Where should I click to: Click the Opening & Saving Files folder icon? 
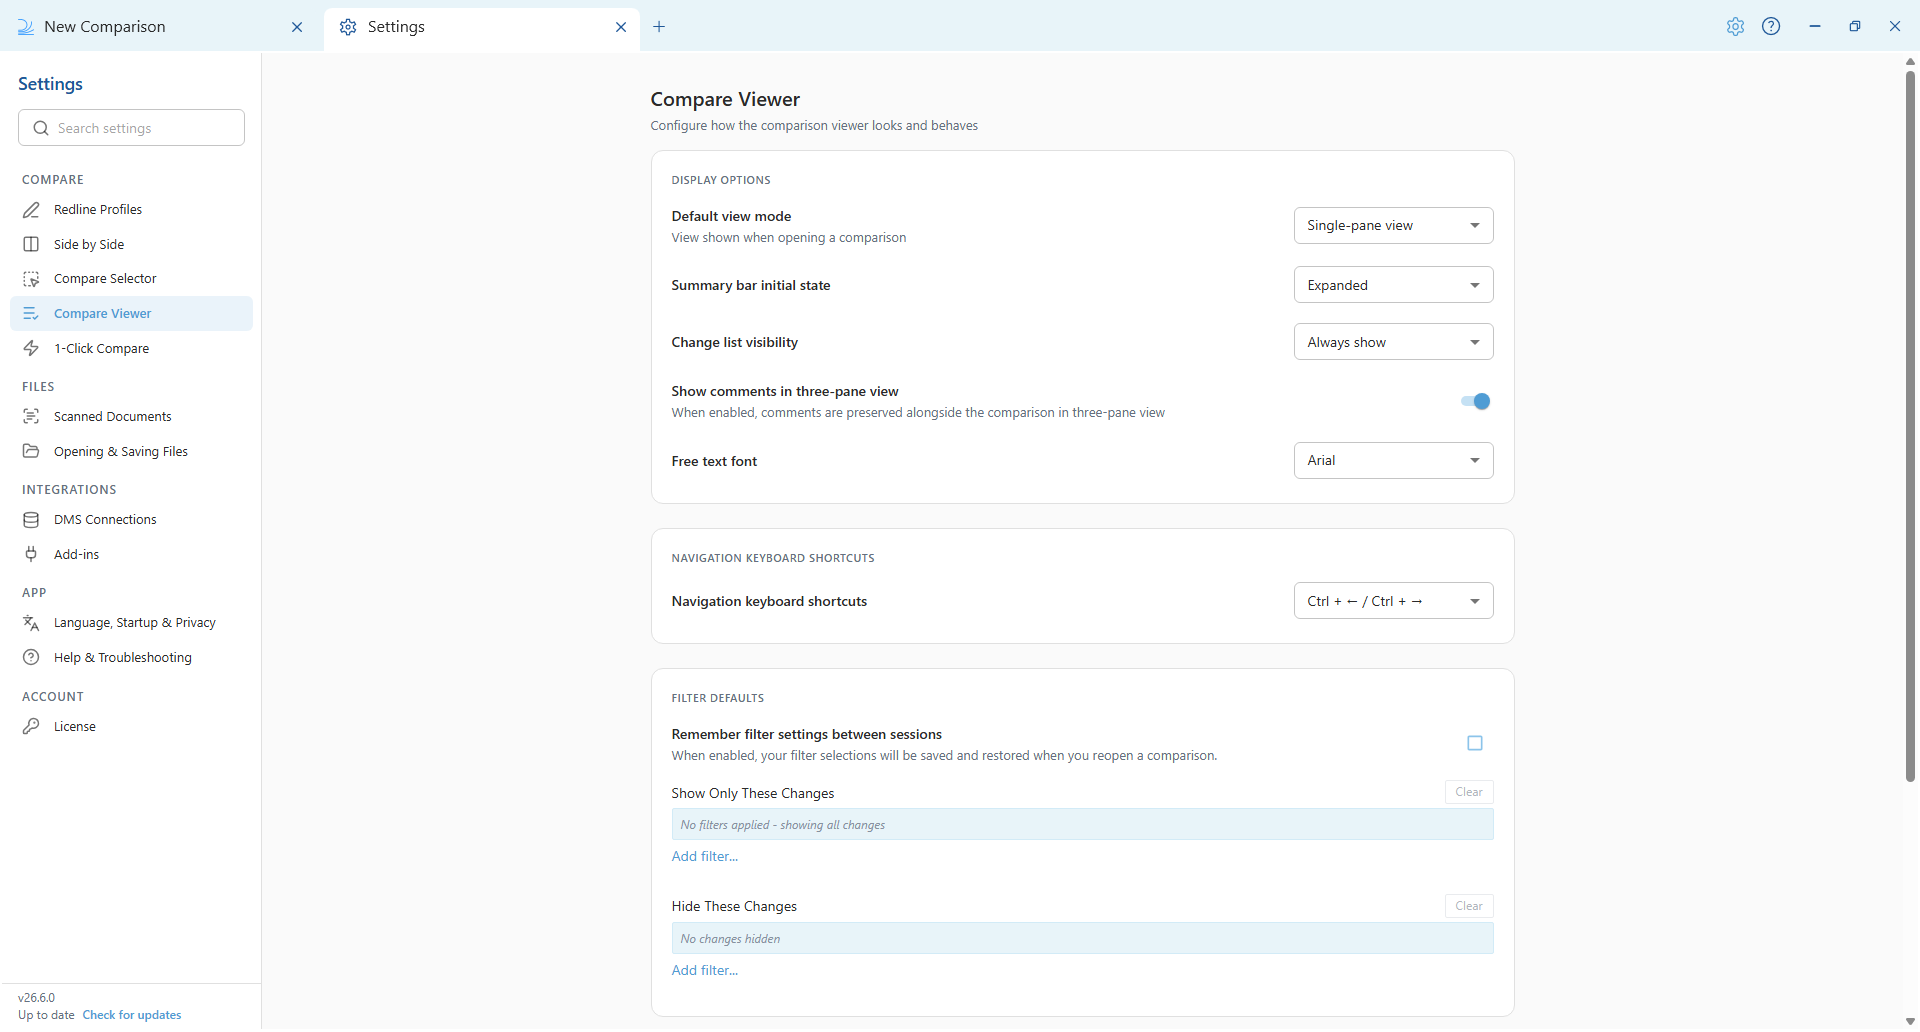pyautogui.click(x=31, y=452)
